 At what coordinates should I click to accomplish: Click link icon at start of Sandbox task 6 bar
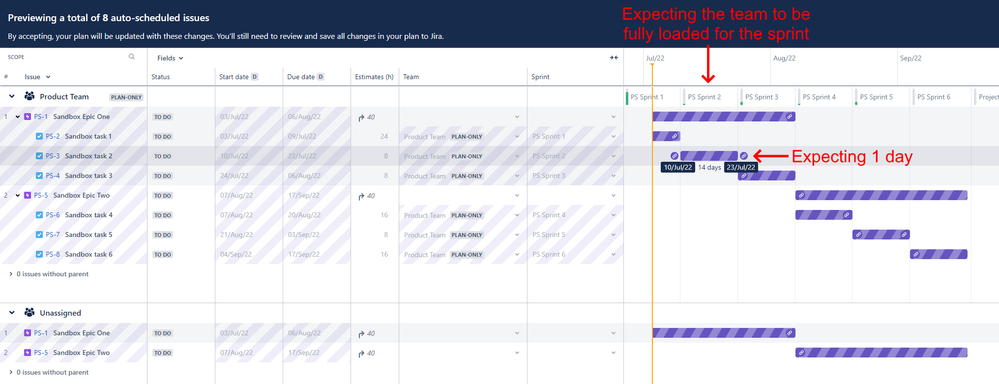[x=916, y=254]
